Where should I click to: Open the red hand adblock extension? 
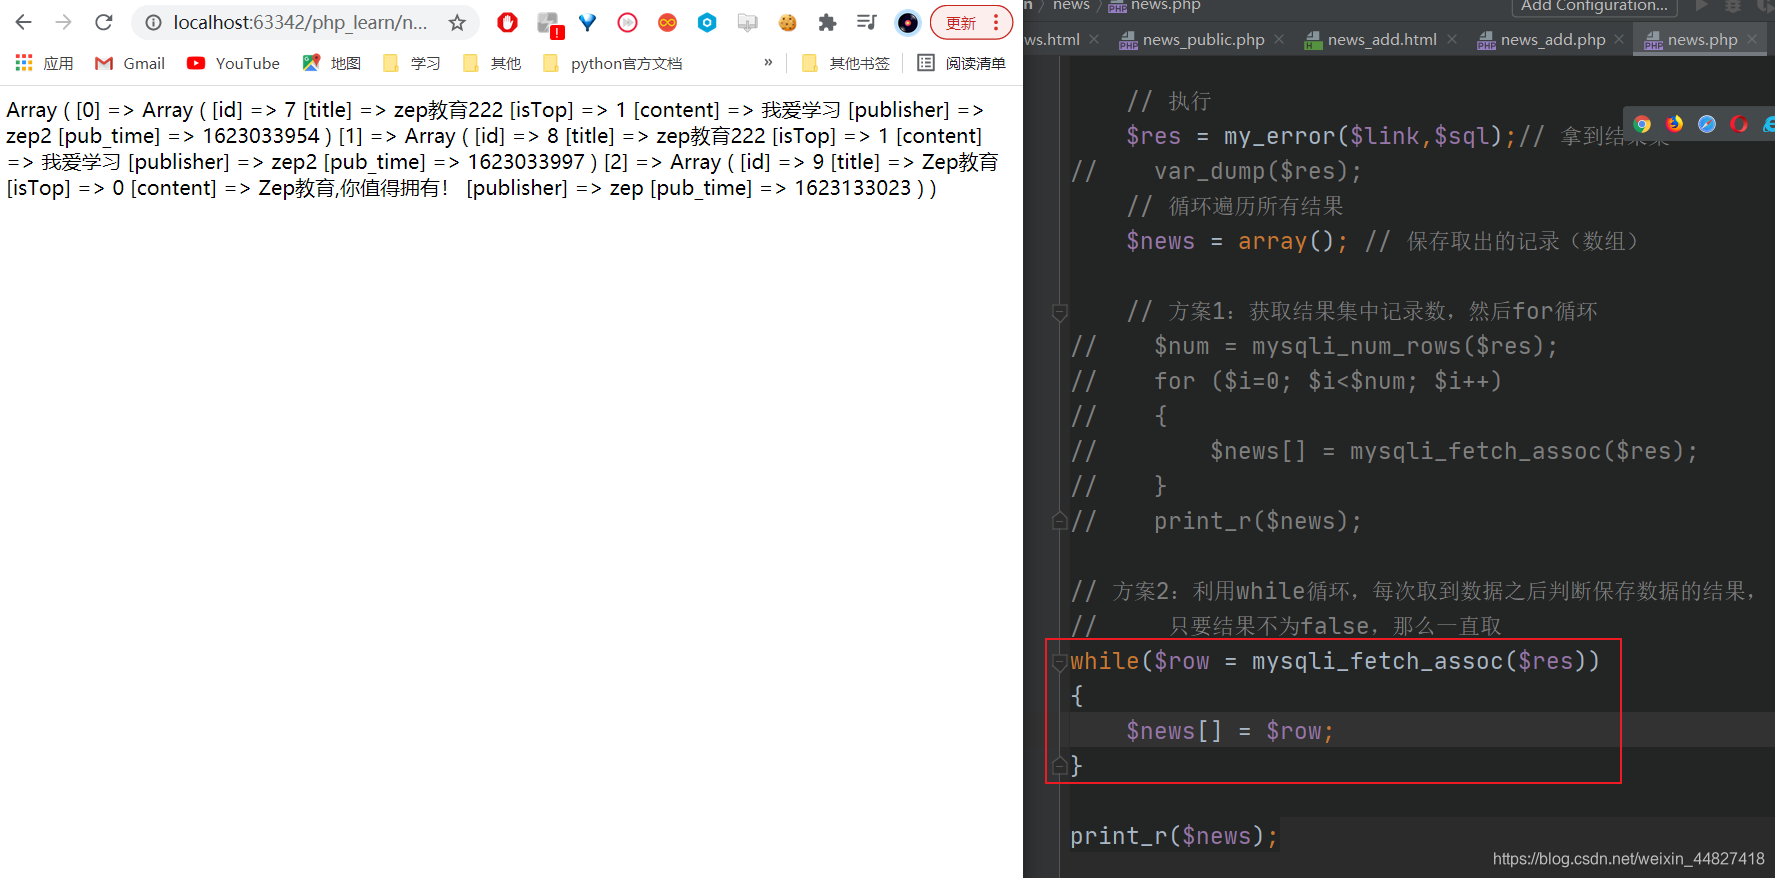[508, 22]
